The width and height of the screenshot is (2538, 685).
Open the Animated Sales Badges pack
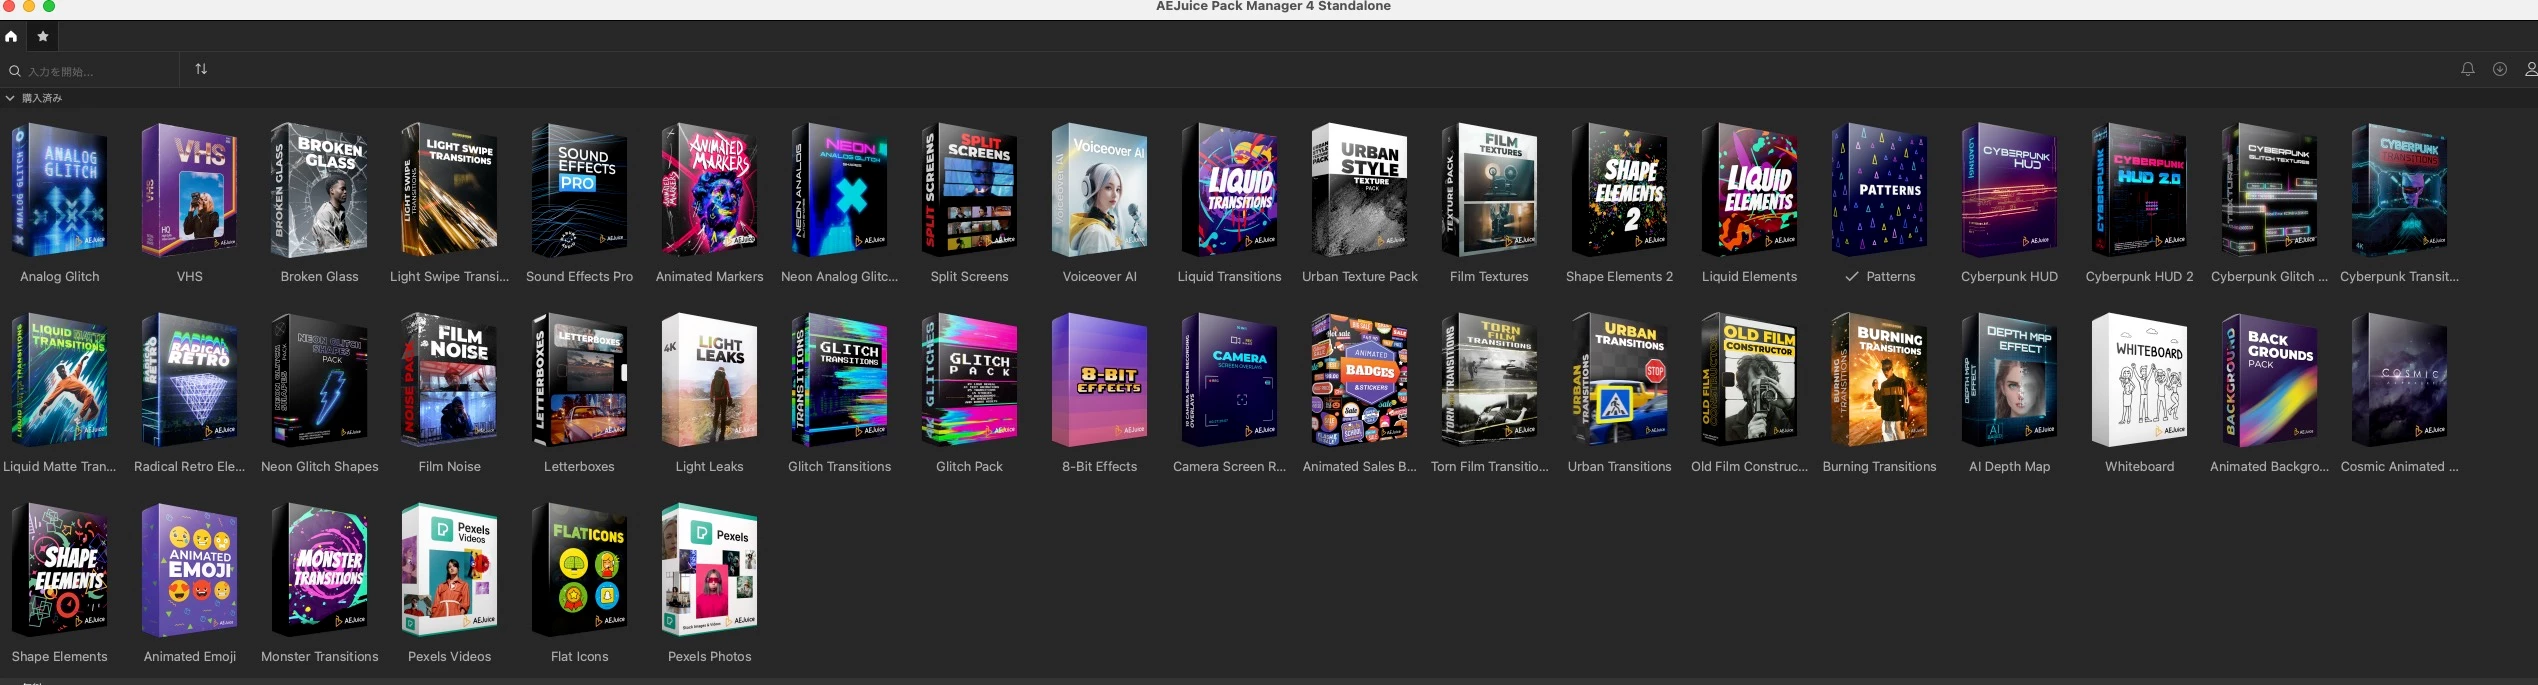1360,380
